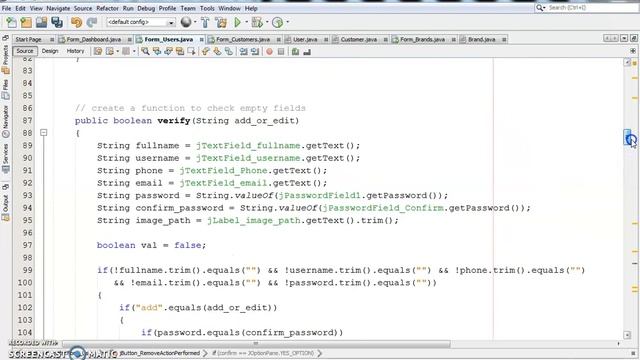
Task: Undo the last edit with Undo icon
Action: (76, 22)
